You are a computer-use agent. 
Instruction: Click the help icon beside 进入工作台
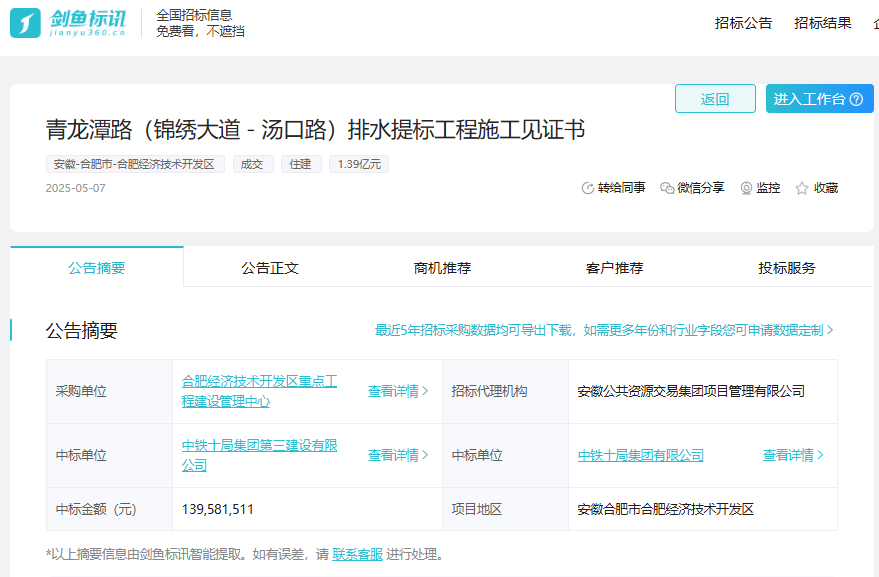855,99
